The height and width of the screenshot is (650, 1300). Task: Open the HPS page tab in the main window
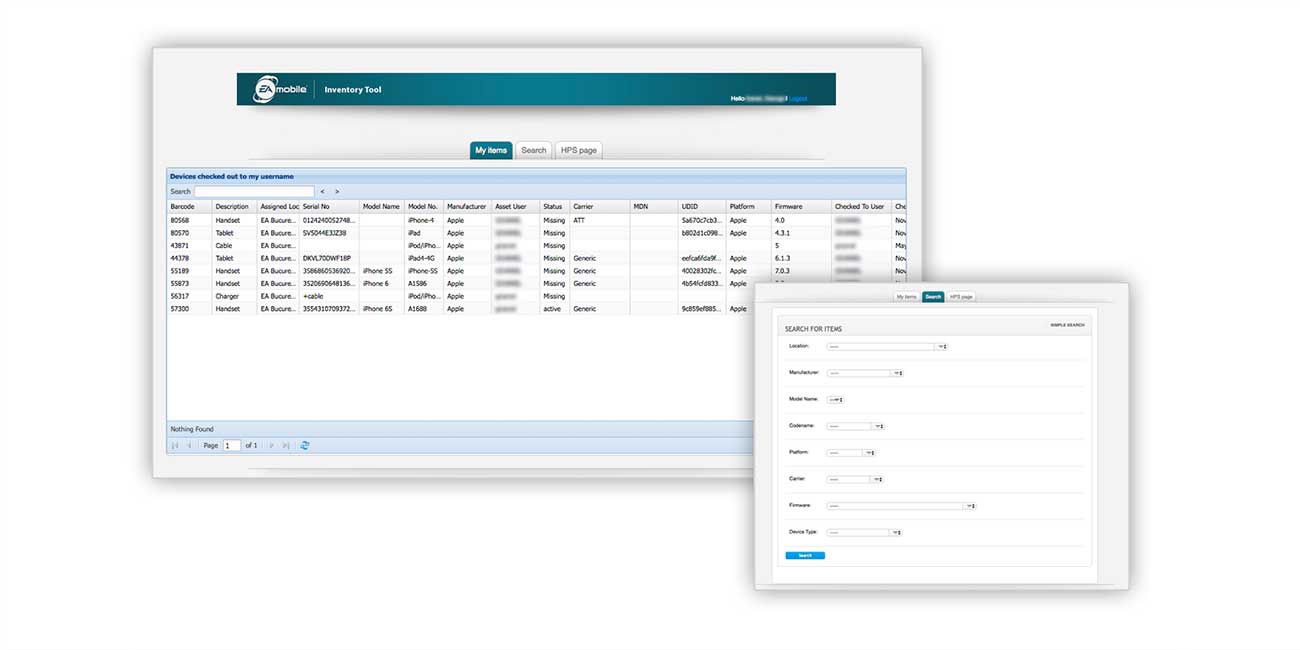tap(578, 150)
